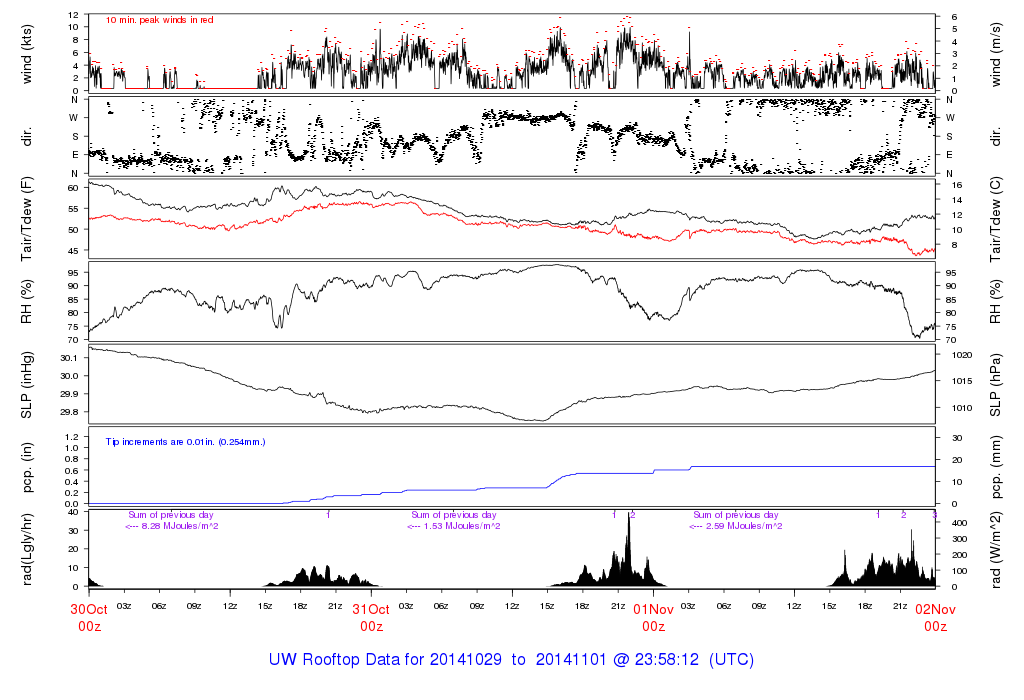Image resolution: width=1024 pixels, height=700 pixels.
Task: Select the 'rad (W/m^2)' axis label
Action: click(995, 550)
